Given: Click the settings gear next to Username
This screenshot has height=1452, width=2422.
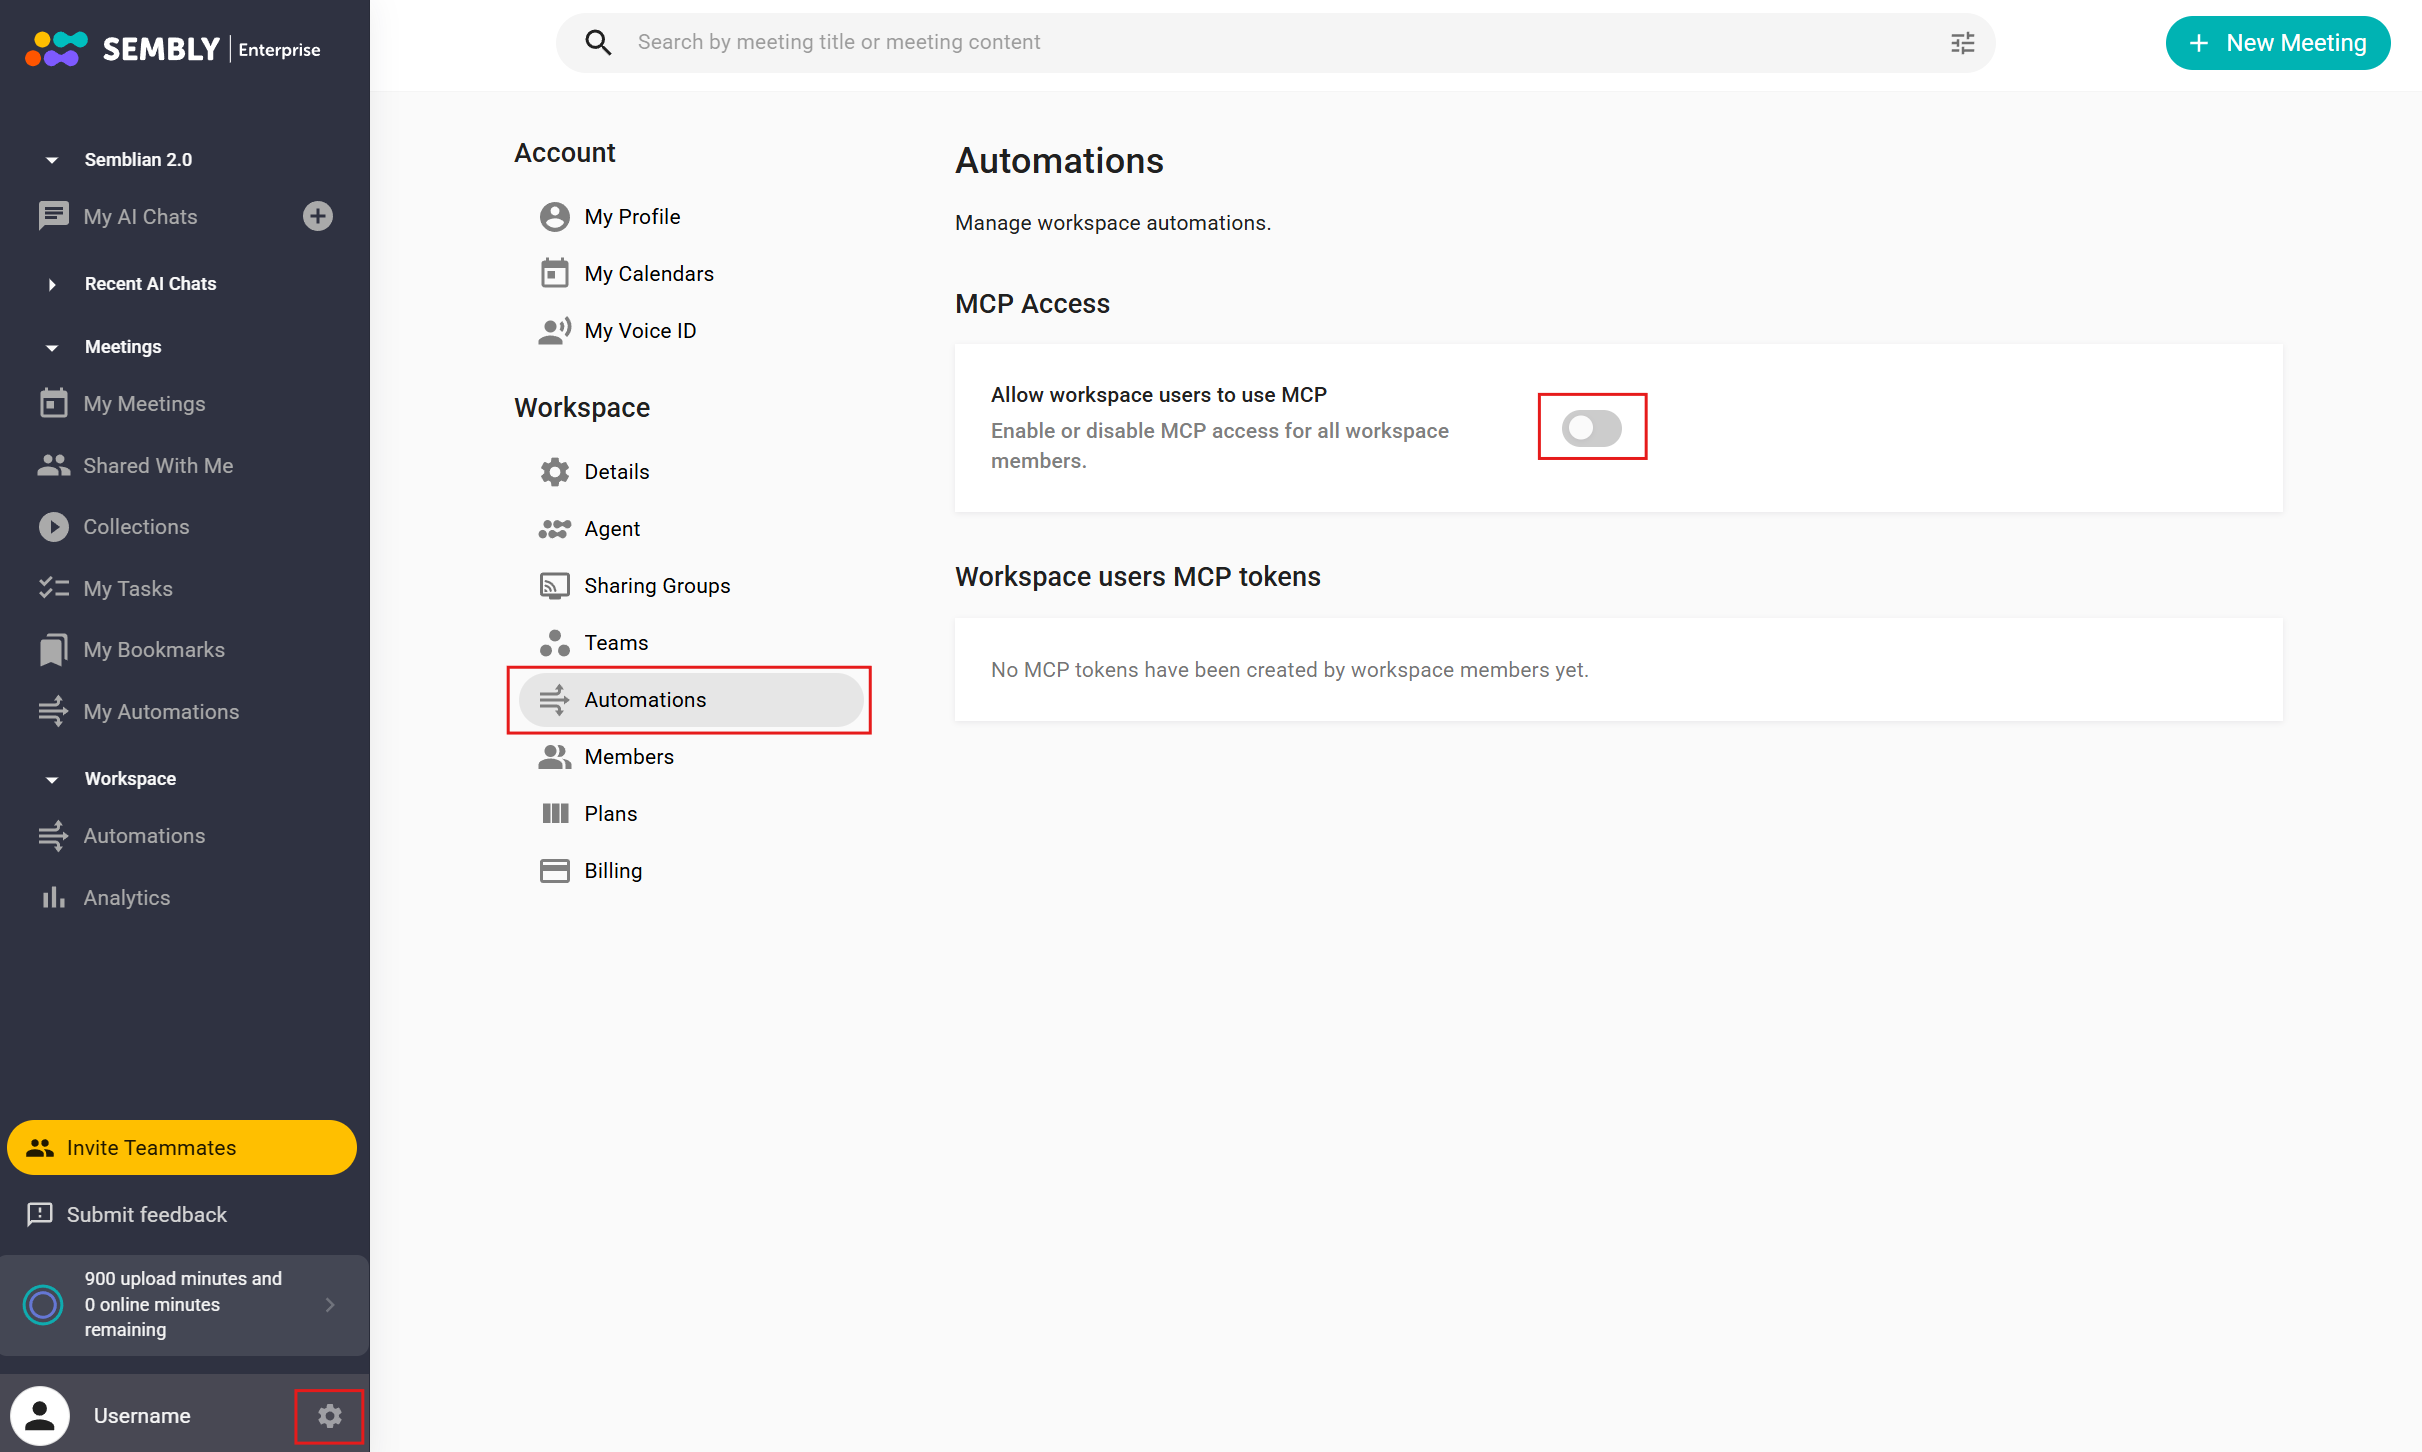Looking at the screenshot, I should pos(329,1415).
